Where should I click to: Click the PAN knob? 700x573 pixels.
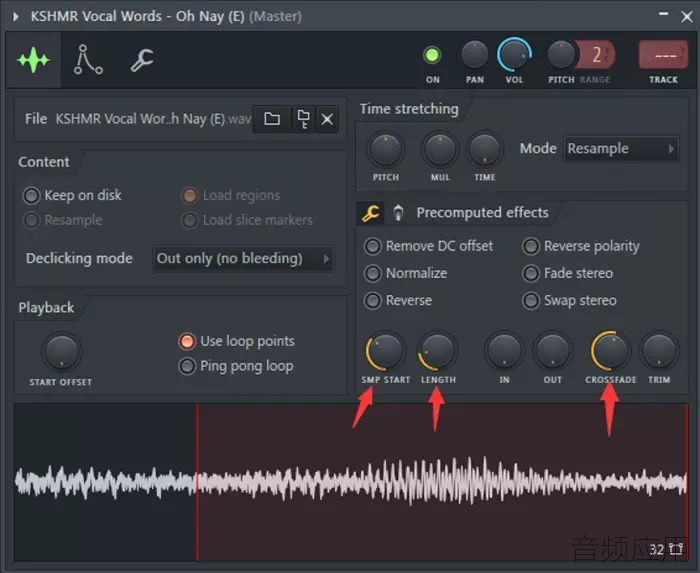(x=474, y=54)
